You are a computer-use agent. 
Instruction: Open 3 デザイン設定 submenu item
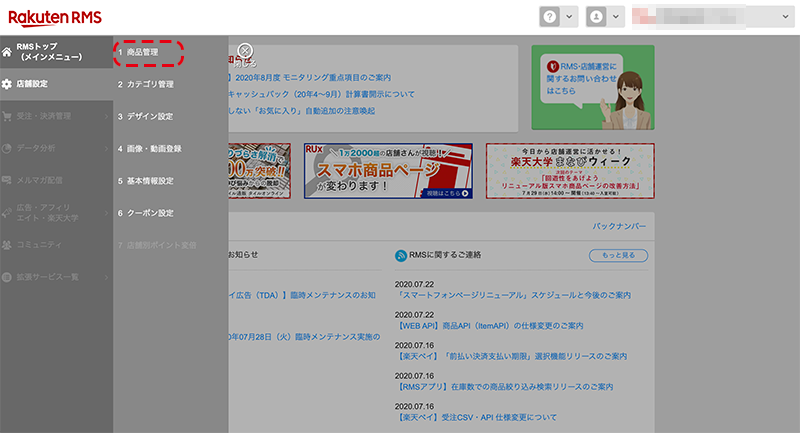coord(146,116)
